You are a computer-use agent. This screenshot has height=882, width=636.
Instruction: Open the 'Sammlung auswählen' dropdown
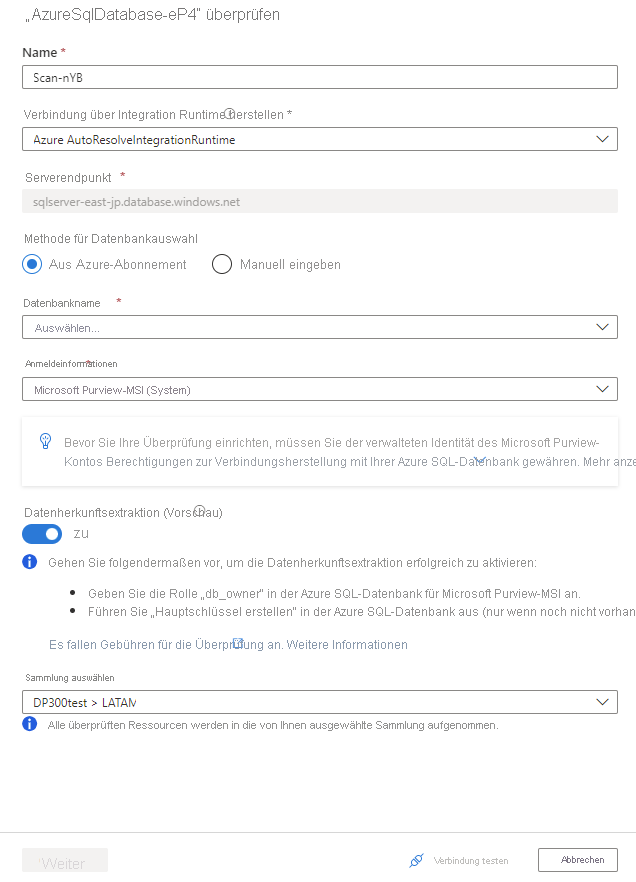pos(319,702)
